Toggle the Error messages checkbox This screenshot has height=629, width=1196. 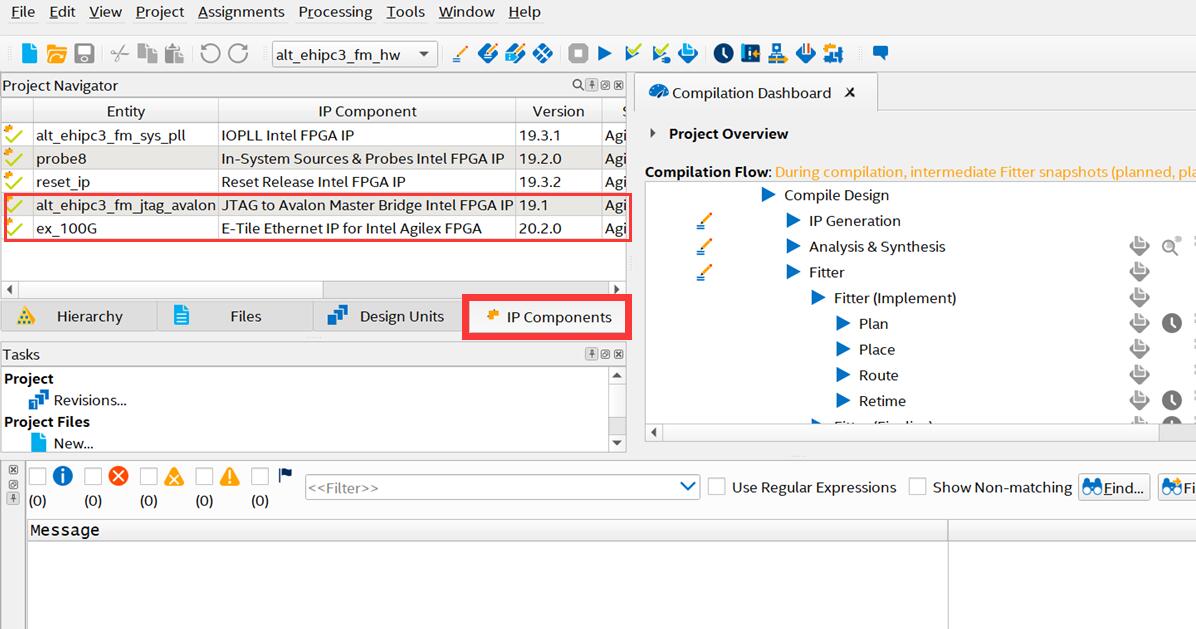click(x=93, y=477)
